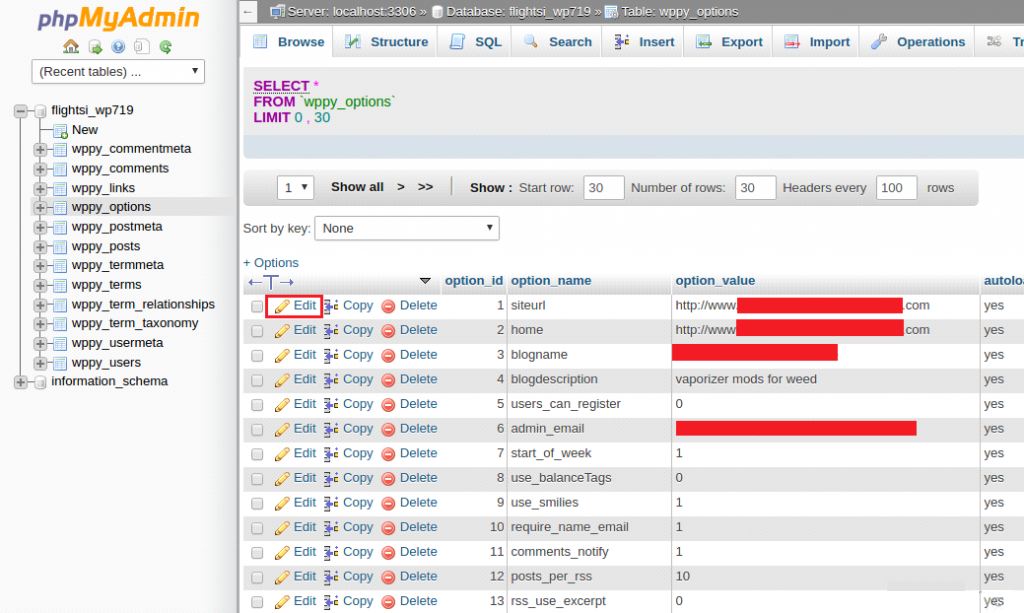Viewport: 1024px width, 613px height.
Task: Switch to the Structure tab
Action: [386, 42]
